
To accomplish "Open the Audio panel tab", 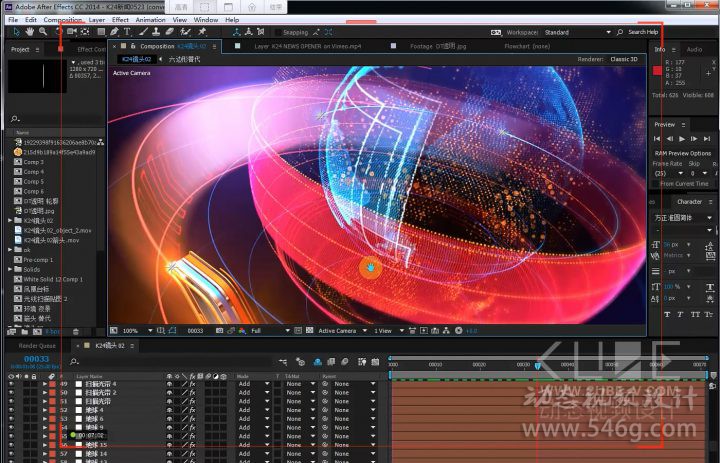I will click(694, 49).
